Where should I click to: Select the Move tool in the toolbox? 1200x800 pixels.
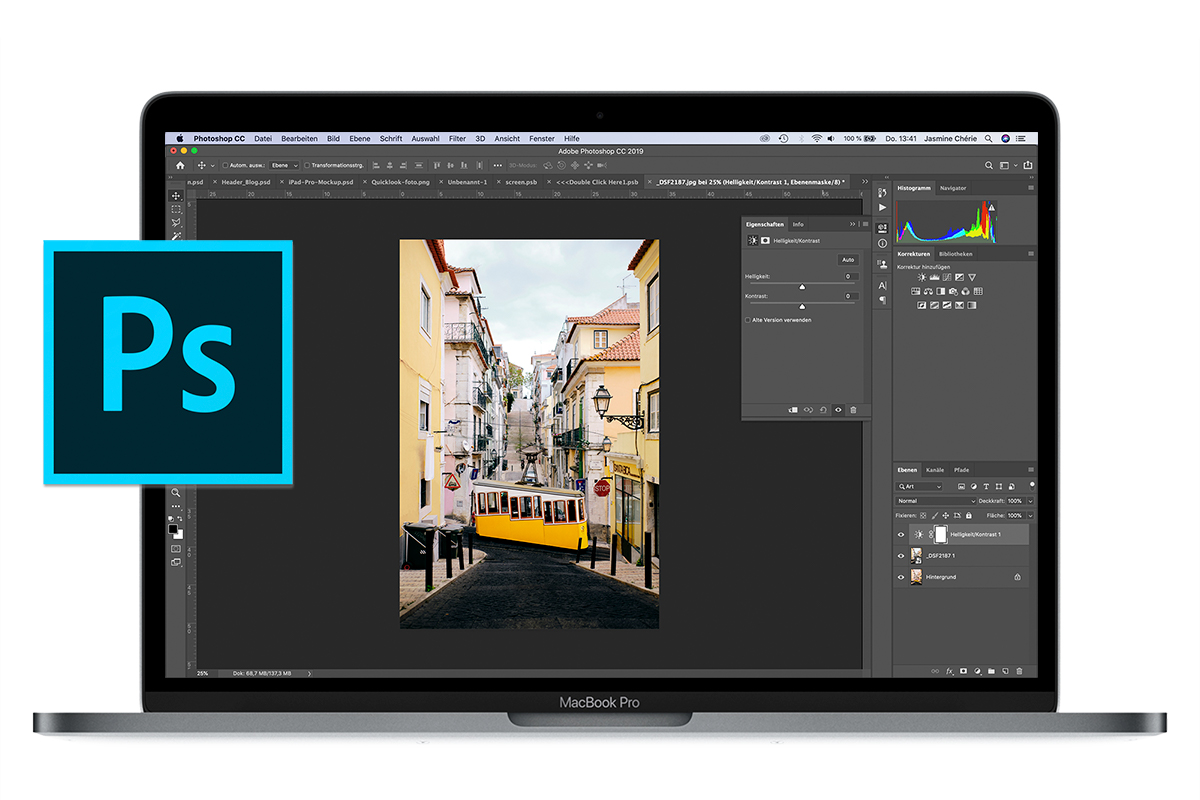[177, 196]
